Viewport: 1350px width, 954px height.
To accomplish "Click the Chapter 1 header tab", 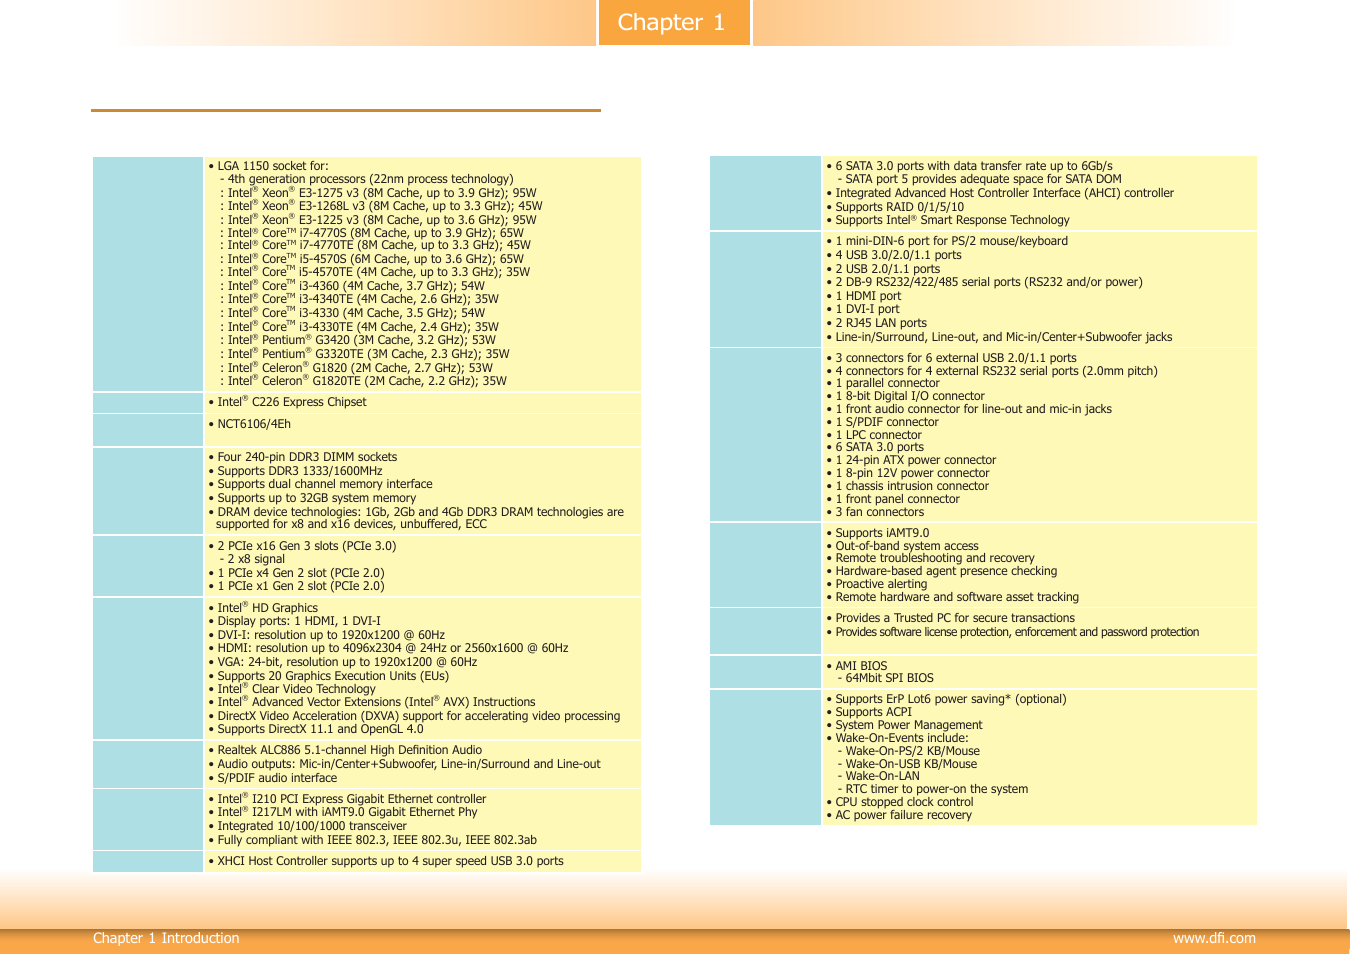I will 674,22.
